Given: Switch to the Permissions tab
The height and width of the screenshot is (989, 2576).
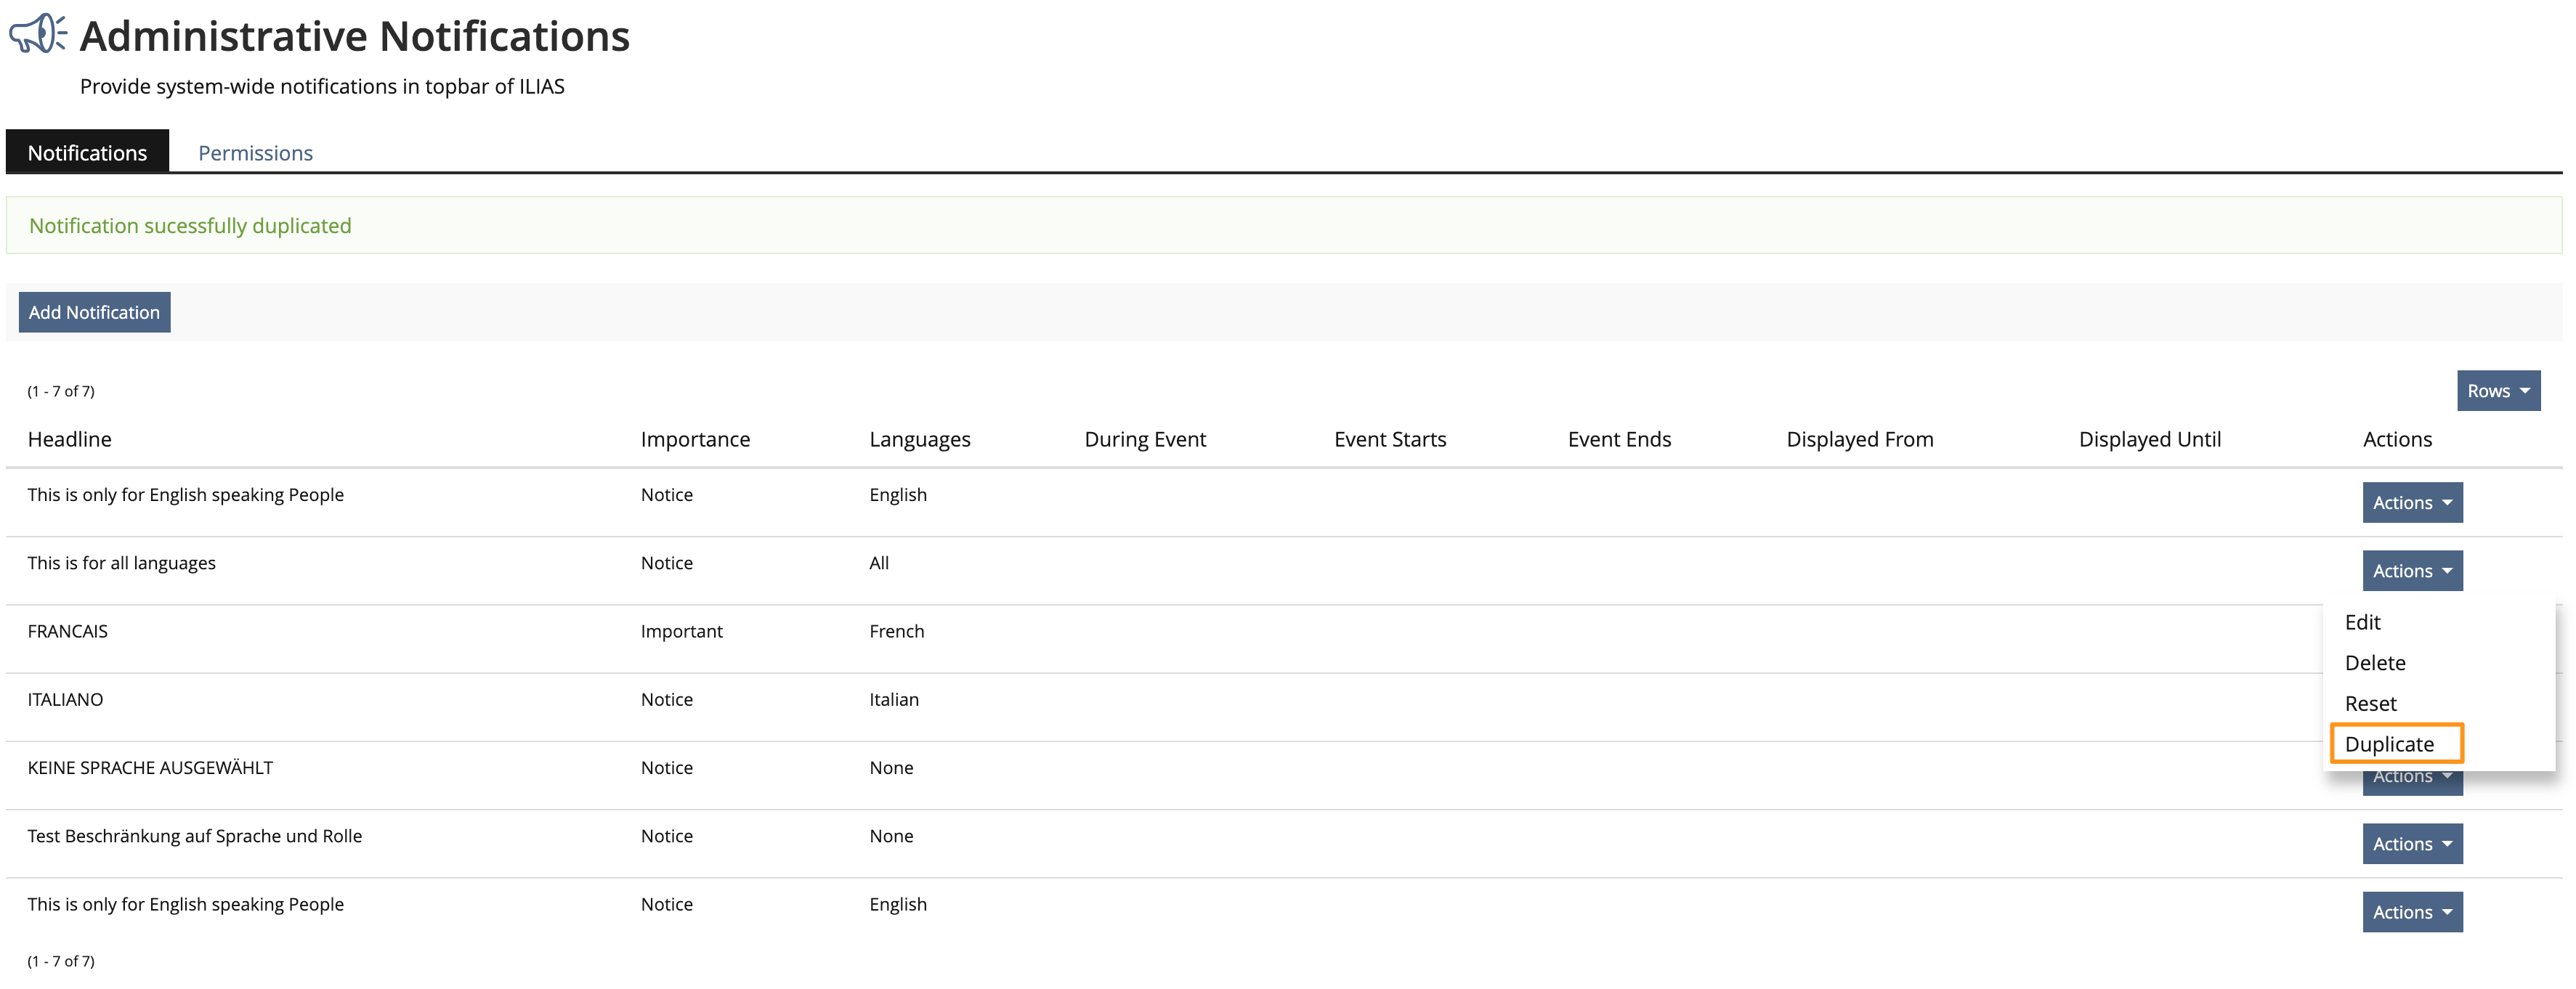Looking at the screenshot, I should 255,153.
